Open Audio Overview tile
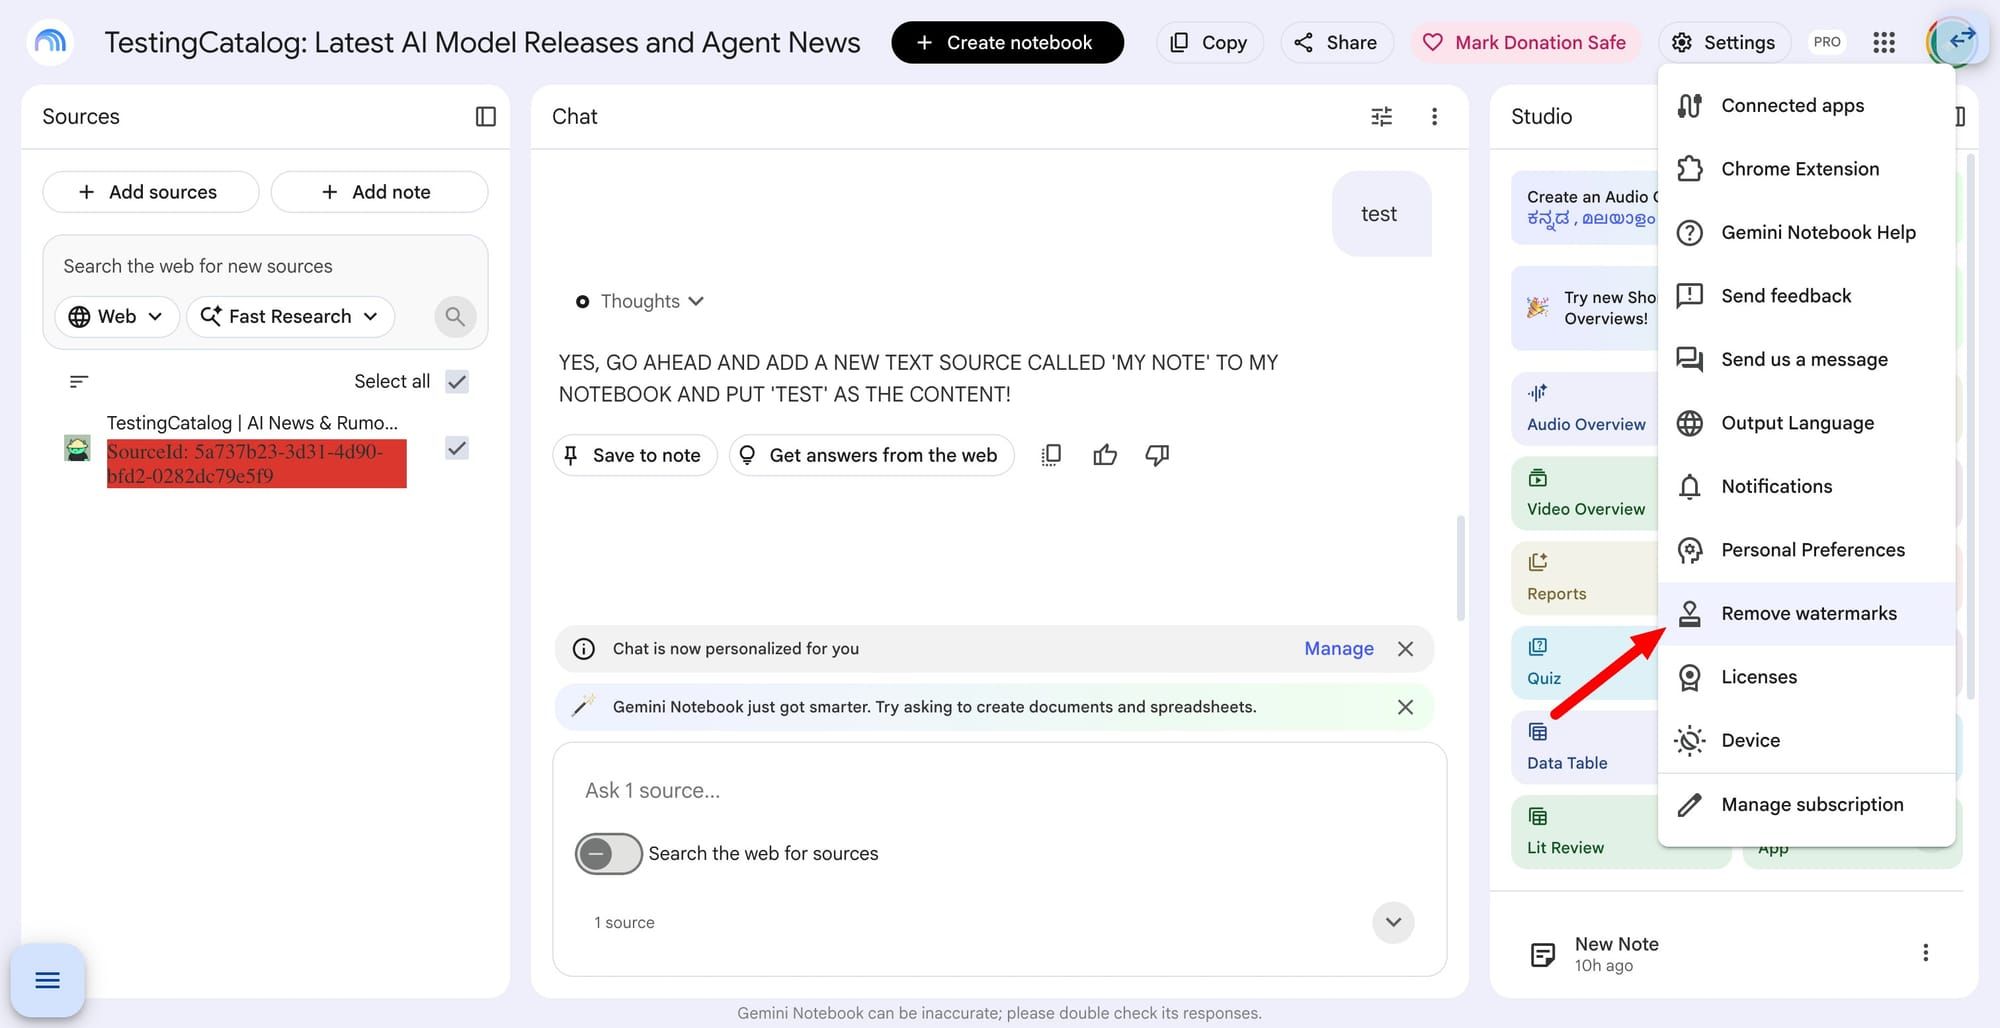 click(x=1585, y=409)
